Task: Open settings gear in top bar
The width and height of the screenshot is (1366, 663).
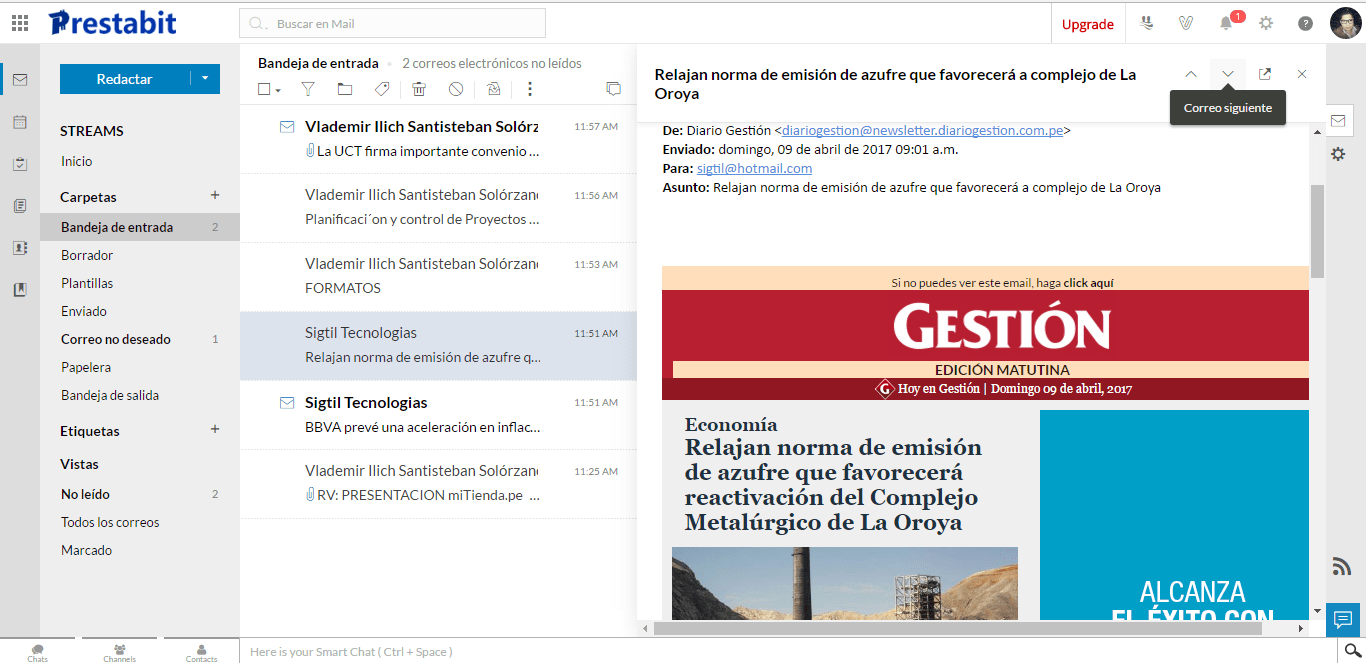Action: (1266, 23)
